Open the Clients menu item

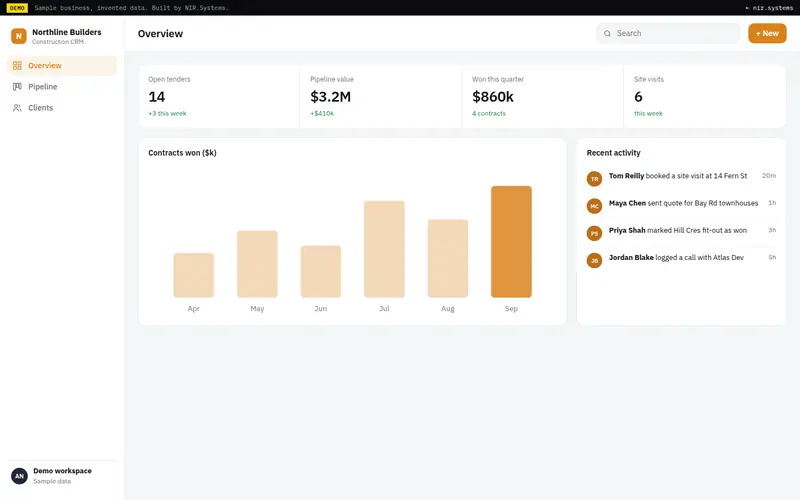click(62, 108)
